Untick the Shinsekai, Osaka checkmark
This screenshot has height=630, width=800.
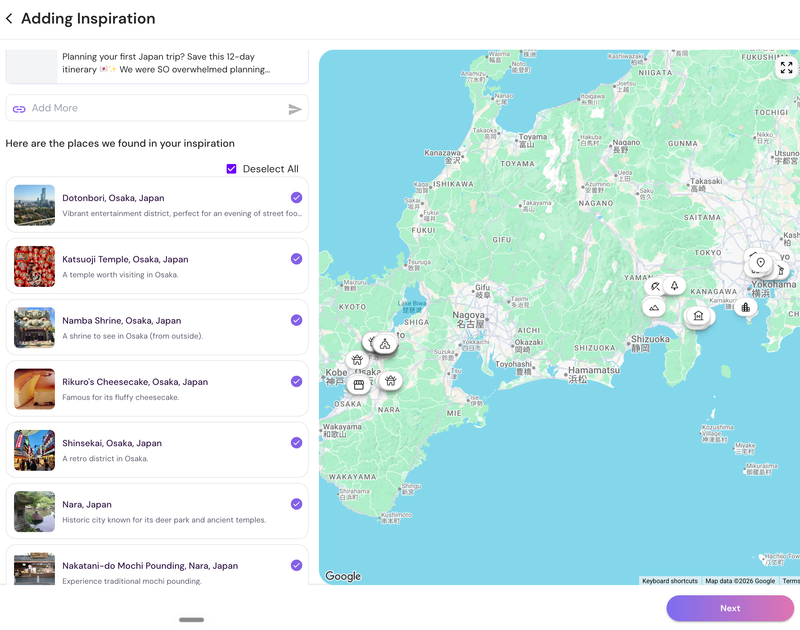pyautogui.click(x=296, y=442)
